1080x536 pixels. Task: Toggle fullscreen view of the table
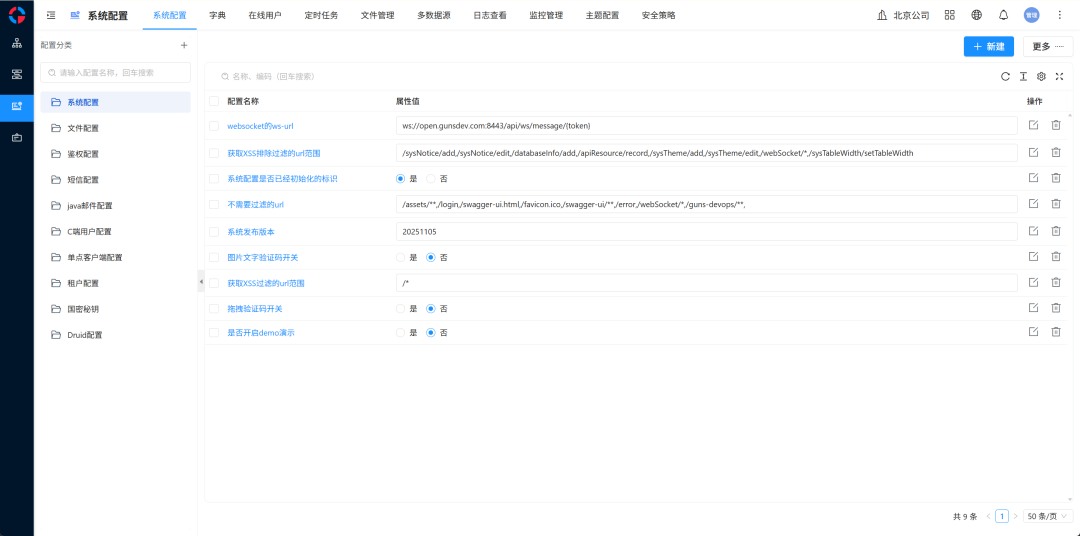coord(1059,76)
